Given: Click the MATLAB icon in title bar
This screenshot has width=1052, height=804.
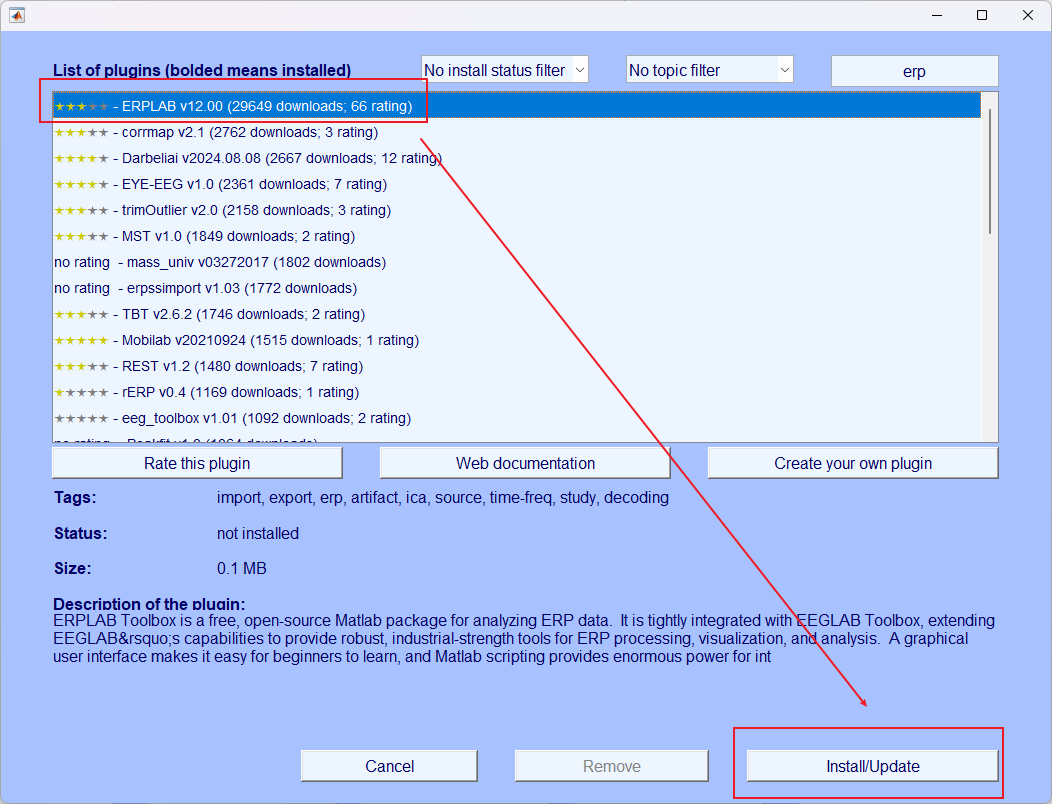Looking at the screenshot, I should [17, 15].
